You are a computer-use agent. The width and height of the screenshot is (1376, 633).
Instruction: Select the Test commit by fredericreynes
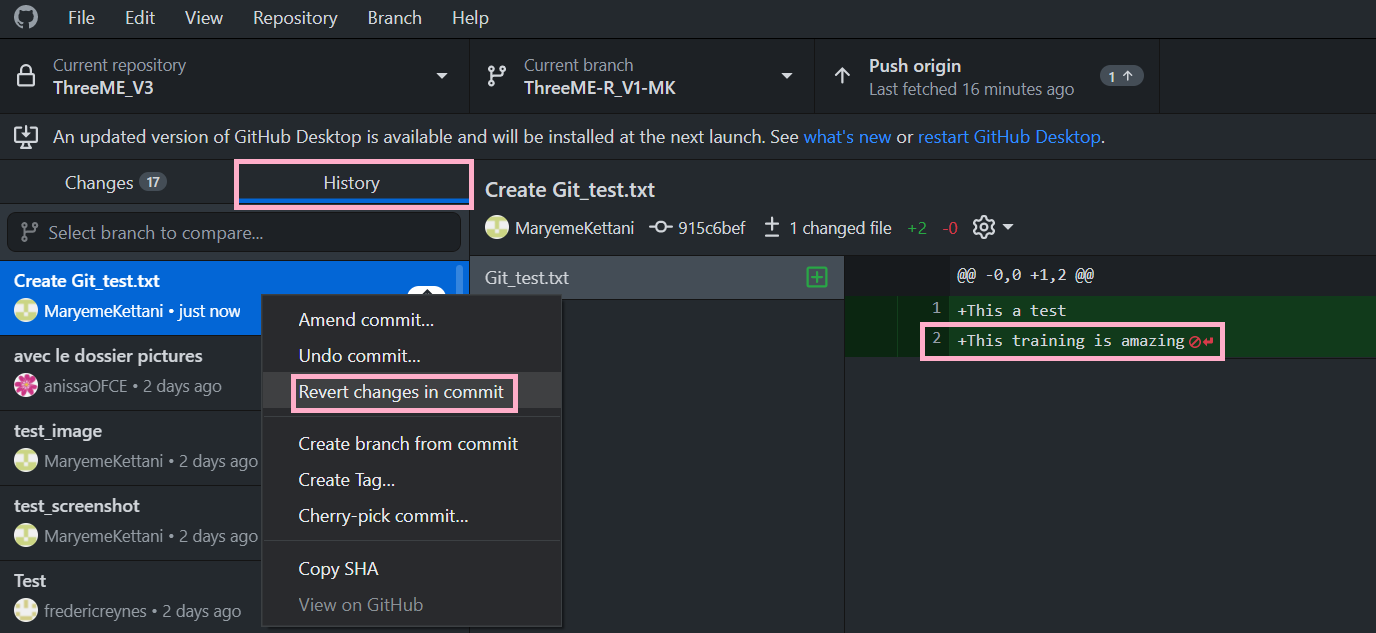coord(130,596)
